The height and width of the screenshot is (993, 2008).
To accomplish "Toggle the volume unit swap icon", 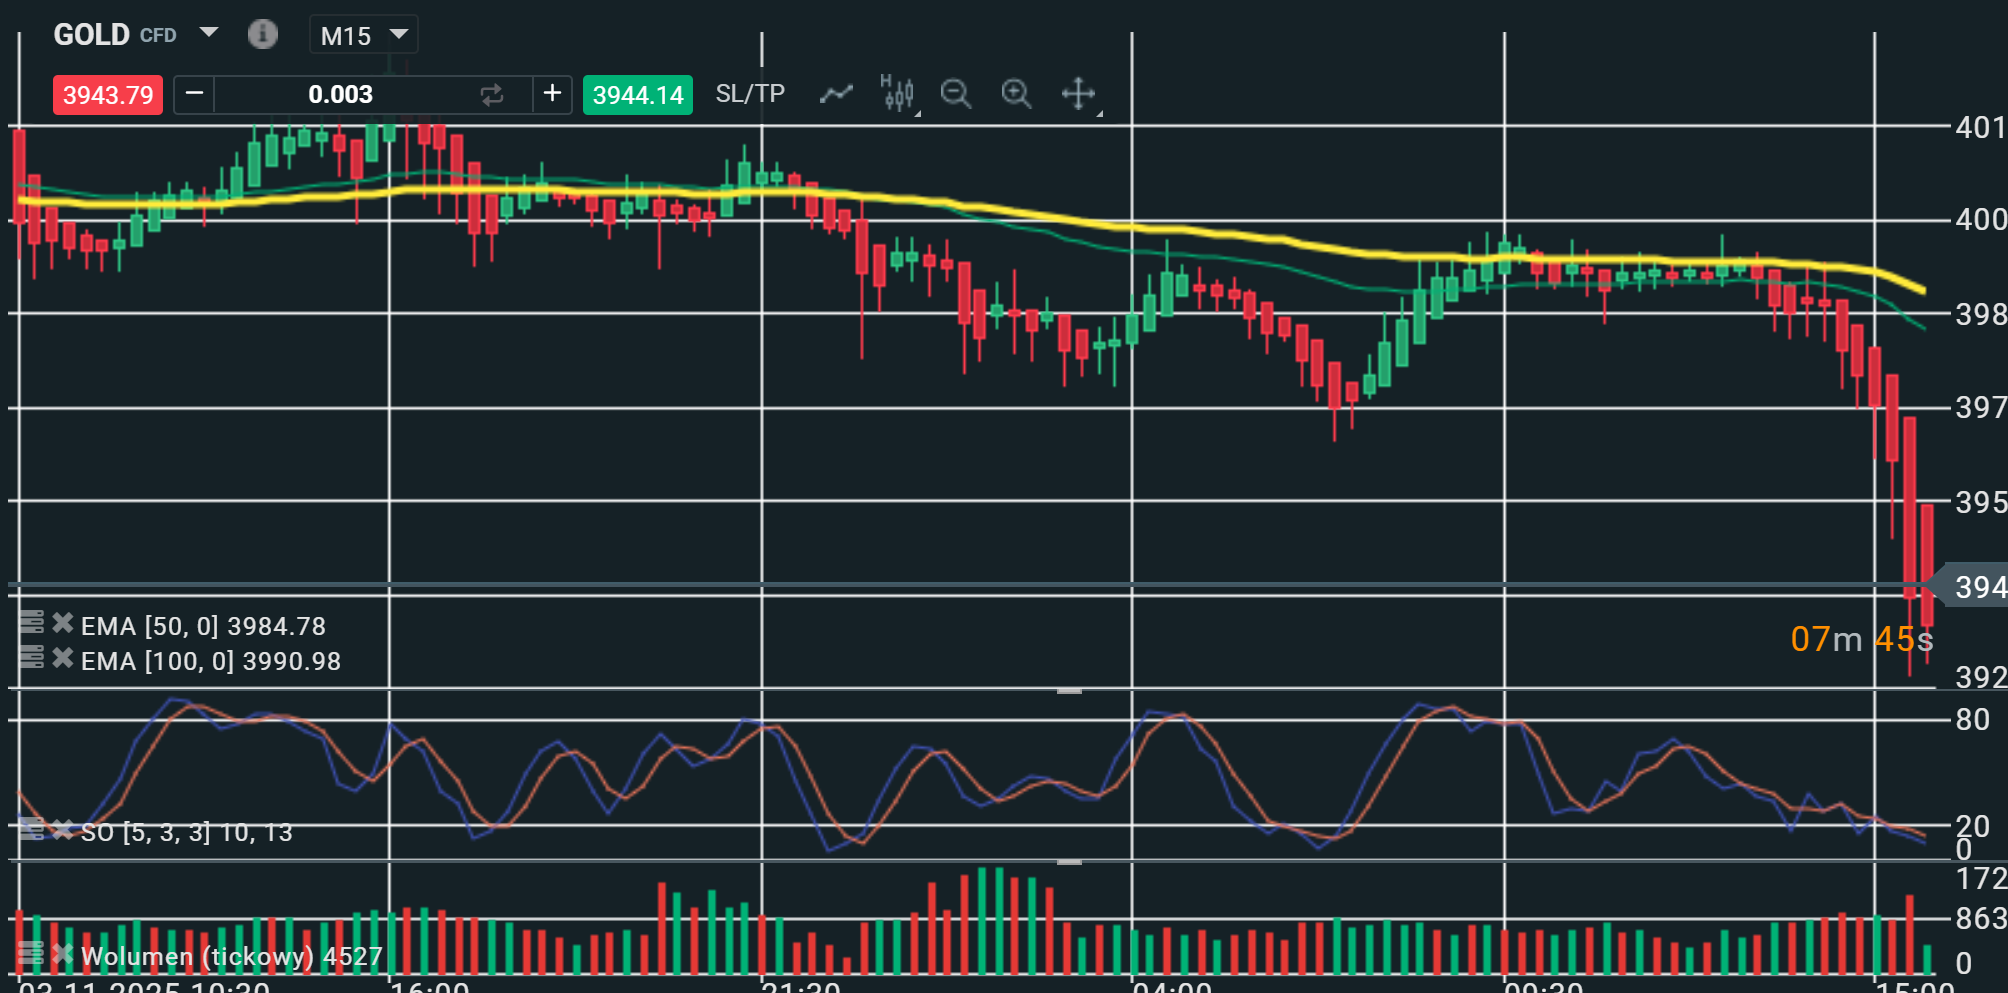I will pyautogui.click(x=491, y=95).
